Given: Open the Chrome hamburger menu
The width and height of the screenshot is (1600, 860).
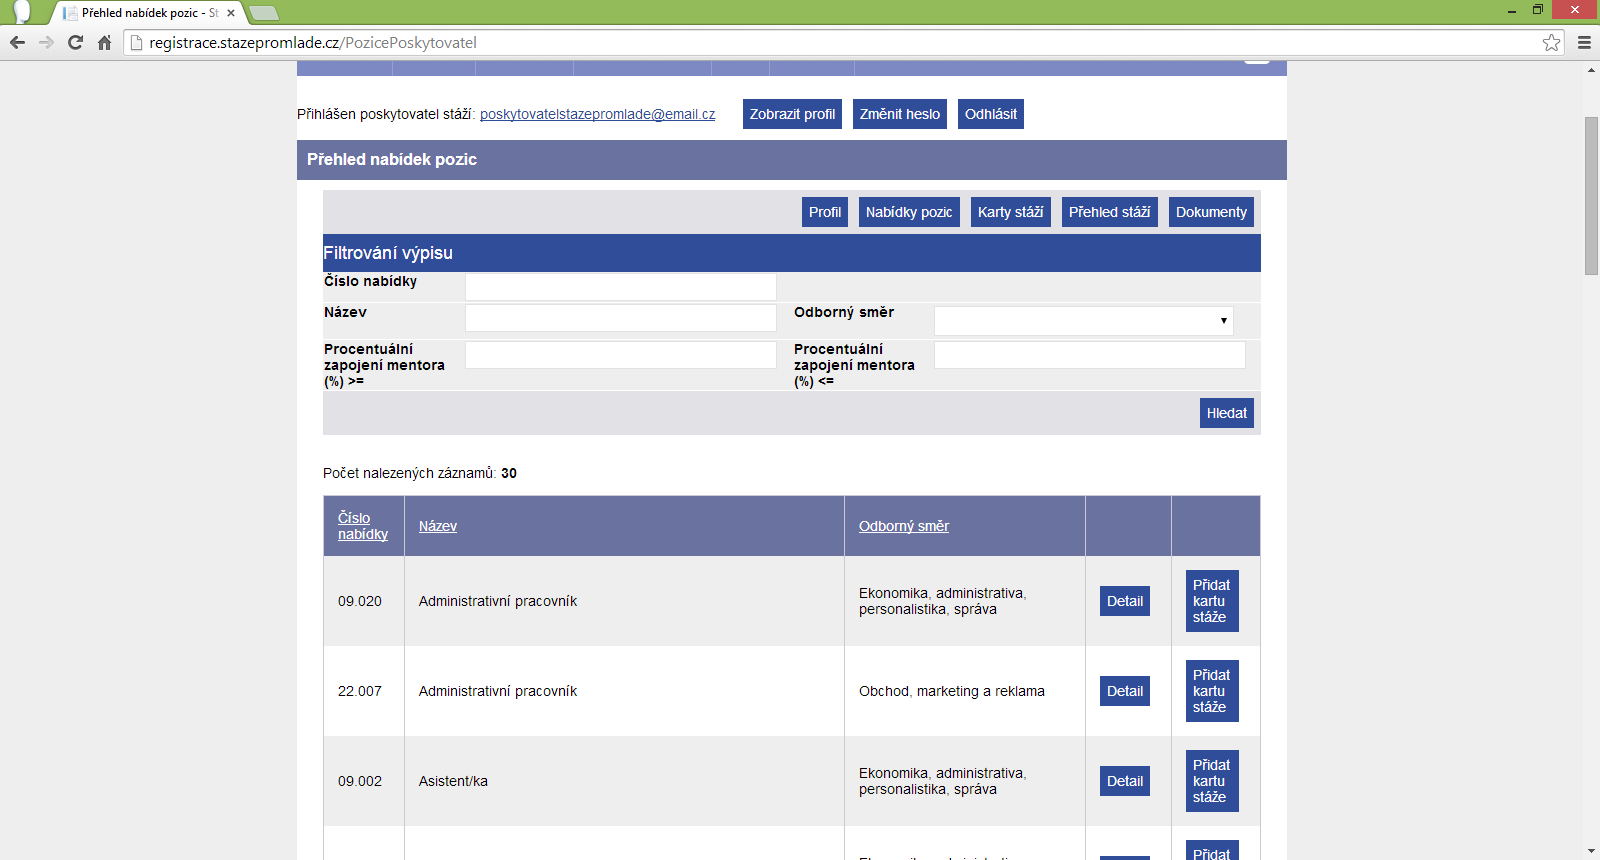Looking at the screenshot, I should click(1584, 42).
